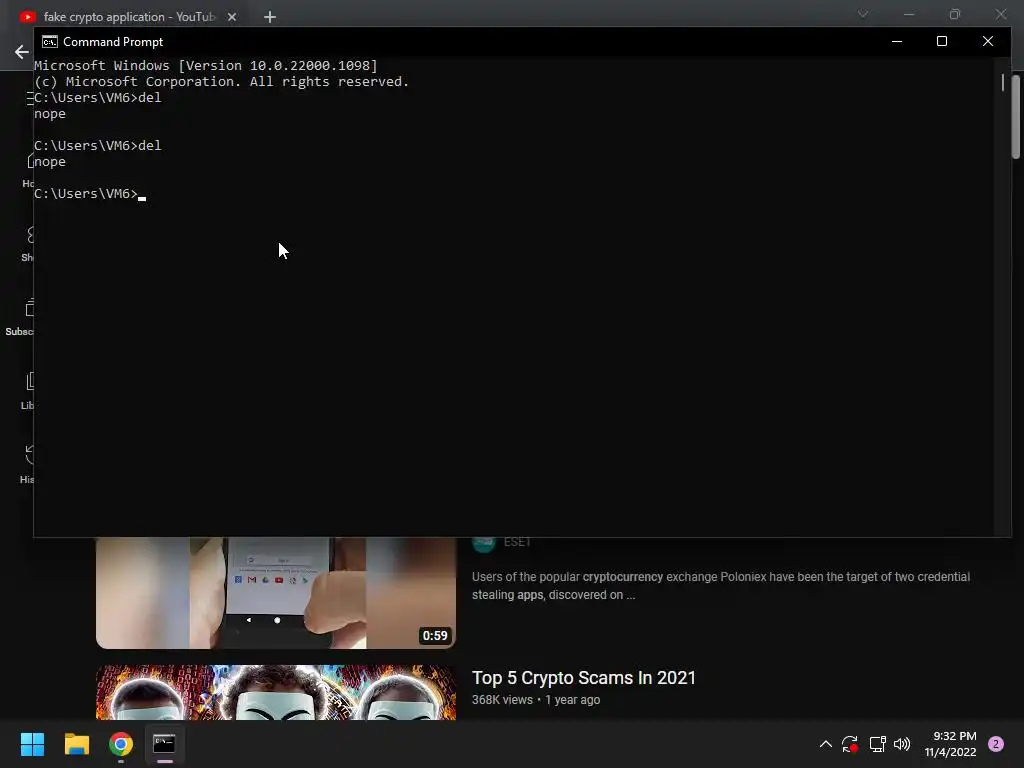Open the 0:59 Poloniex video thumbnail
The image size is (1024, 768).
click(x=276, y=593)
